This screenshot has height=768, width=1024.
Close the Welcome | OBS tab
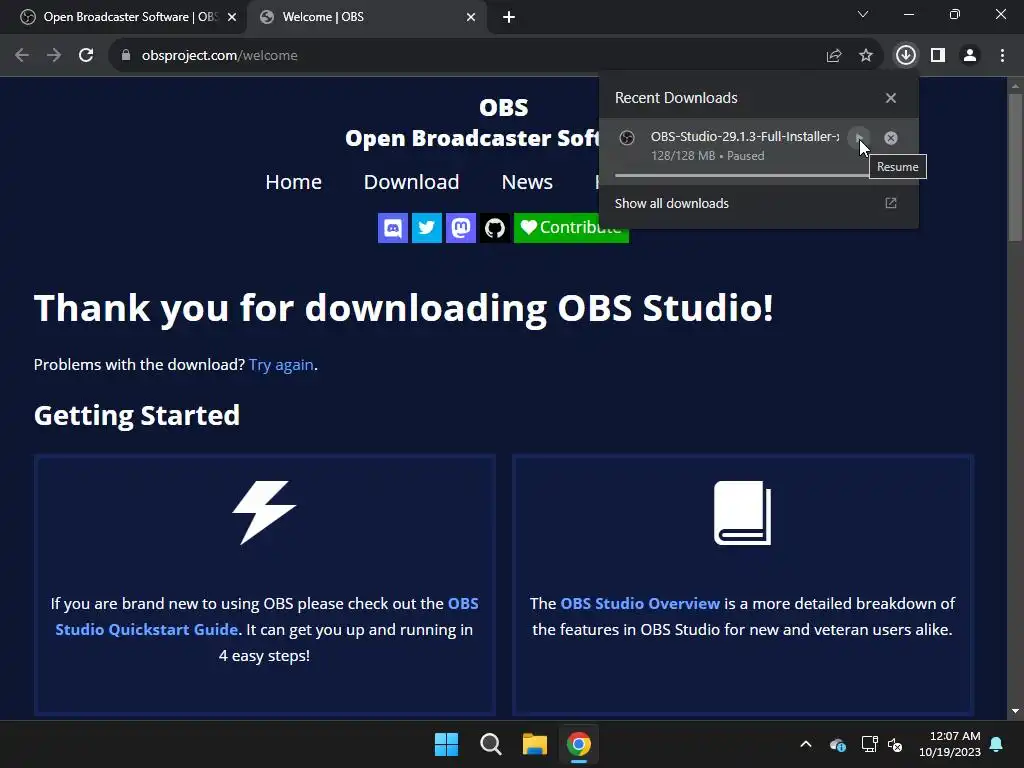(471, 17)
